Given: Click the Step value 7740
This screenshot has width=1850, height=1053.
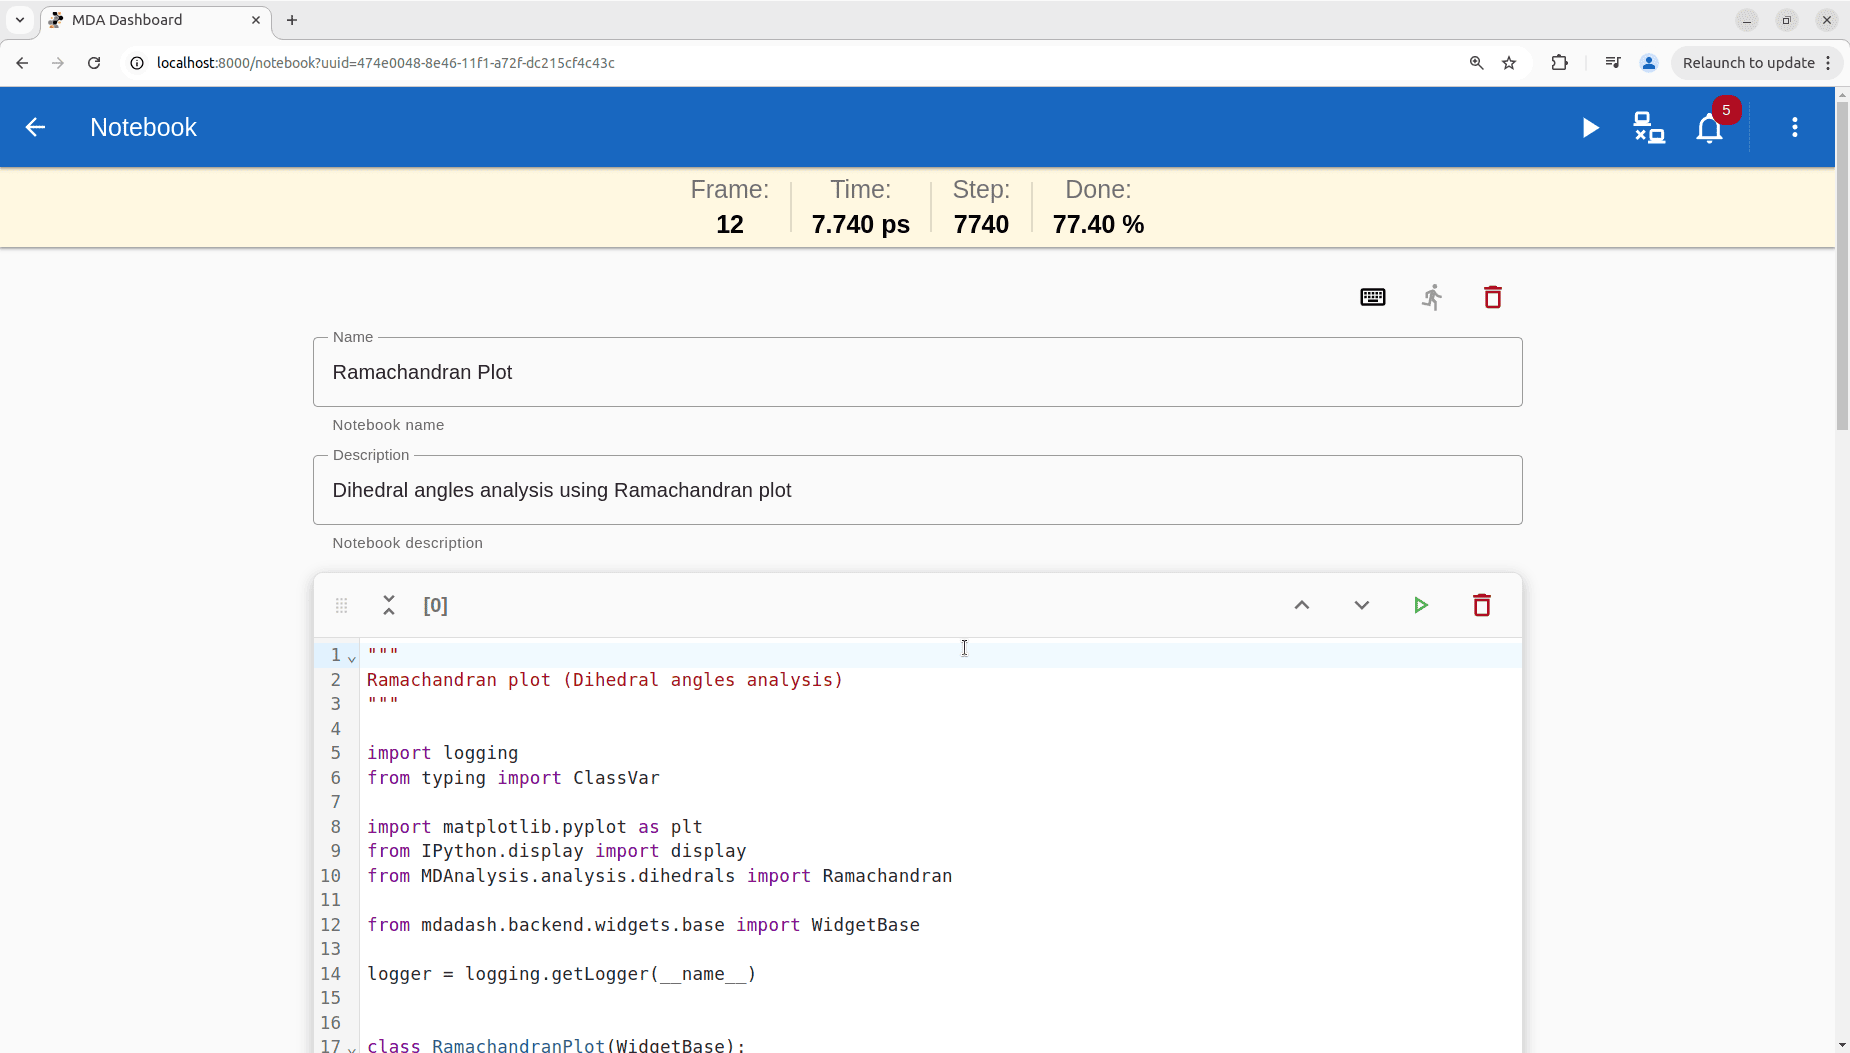Looking at the screenshot, I should [981, 224].
